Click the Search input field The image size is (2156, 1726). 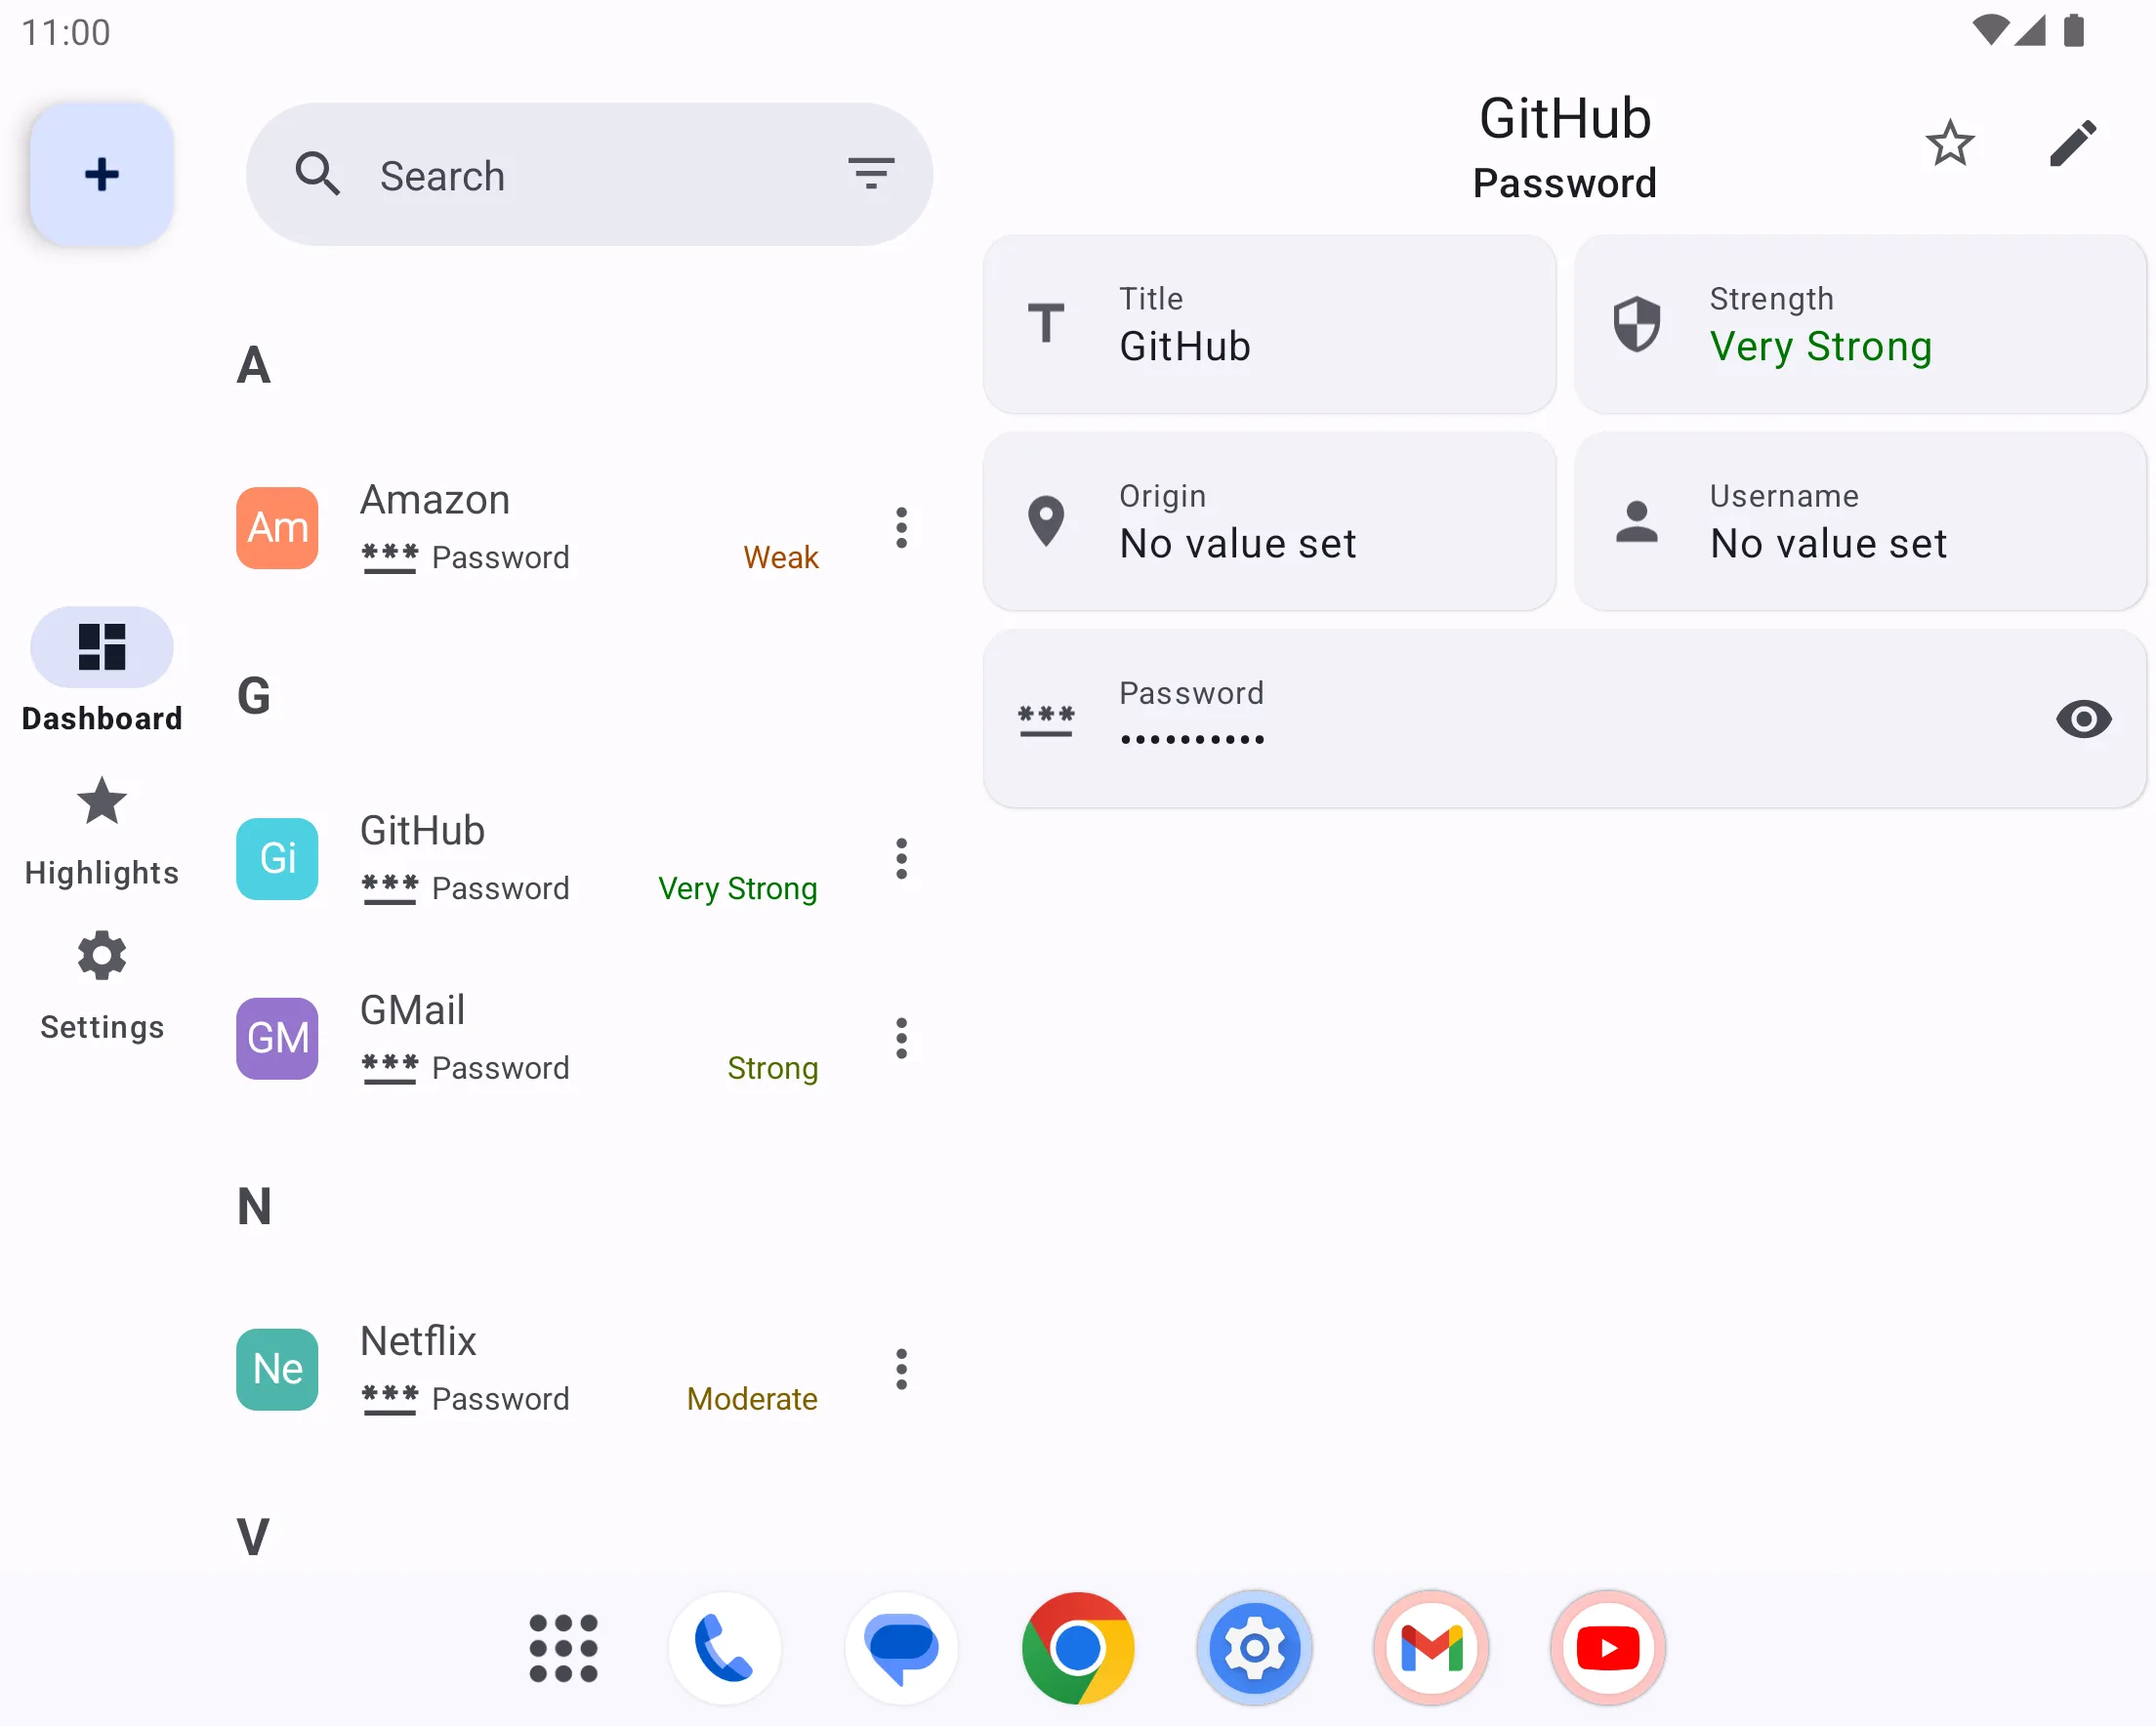point(589,174)
